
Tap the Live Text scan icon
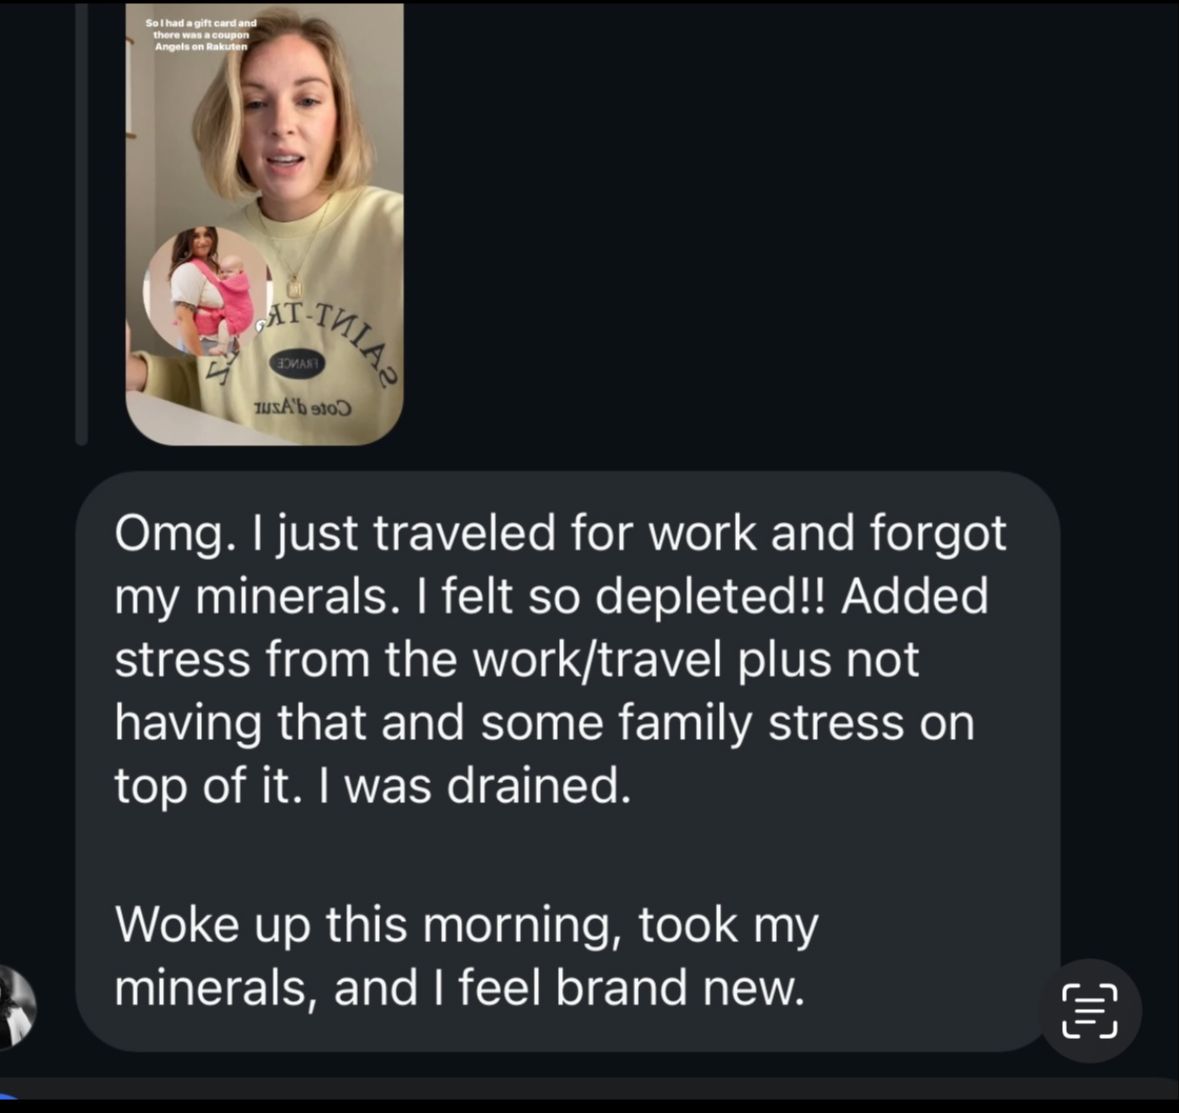coord(1089,1009)
